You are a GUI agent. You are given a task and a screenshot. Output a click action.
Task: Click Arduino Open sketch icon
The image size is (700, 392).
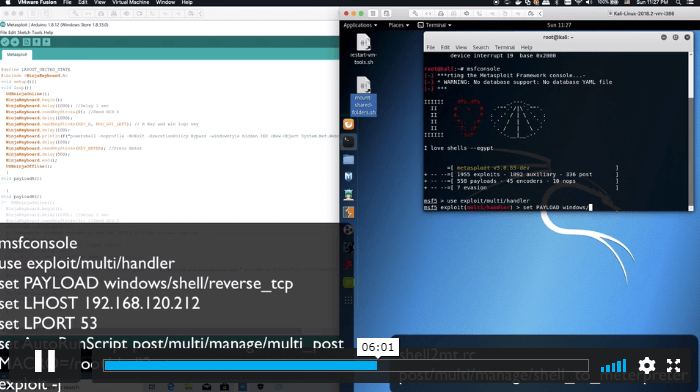click(x=36, y=42)
